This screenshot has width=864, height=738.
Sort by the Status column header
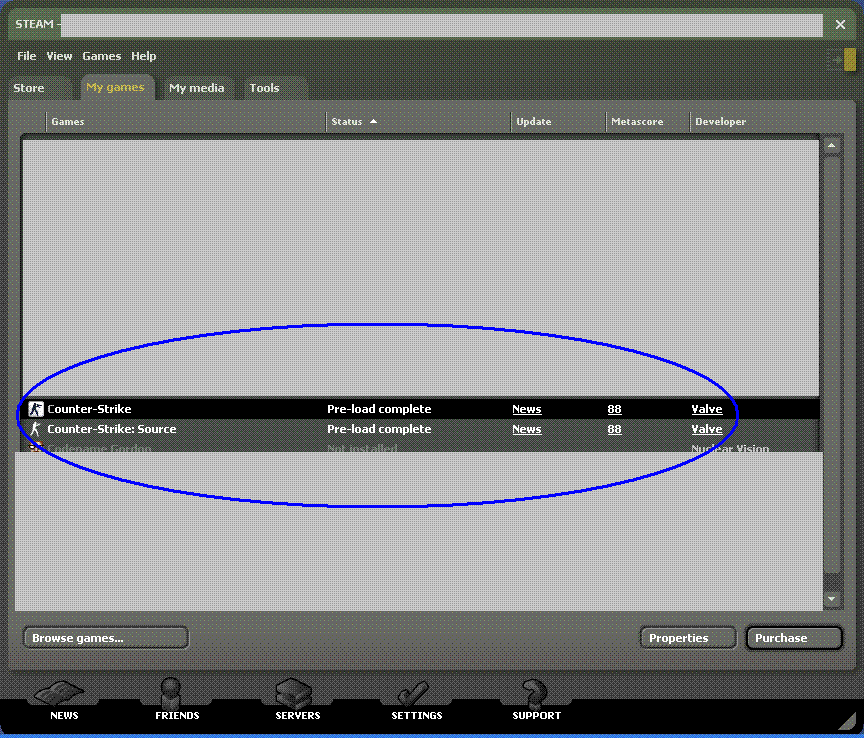[x=419, y=121]
